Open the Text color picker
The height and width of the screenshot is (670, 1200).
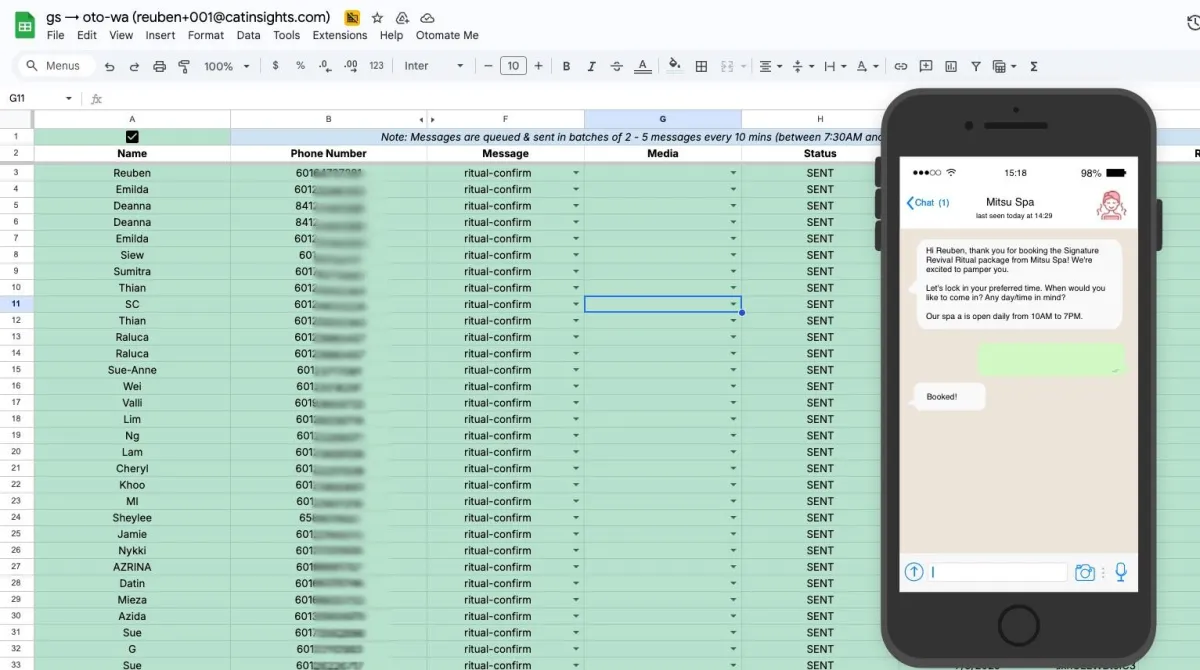pos(643,66)
